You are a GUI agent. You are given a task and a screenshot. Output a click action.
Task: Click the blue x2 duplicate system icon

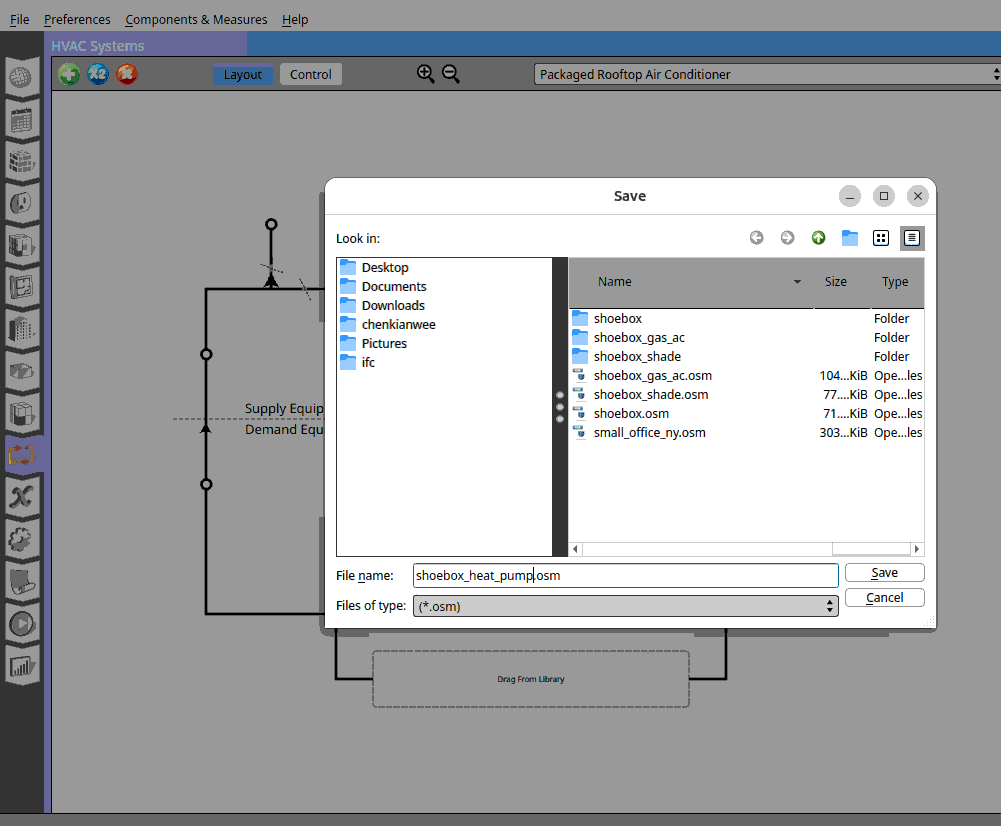pos(98,74)
